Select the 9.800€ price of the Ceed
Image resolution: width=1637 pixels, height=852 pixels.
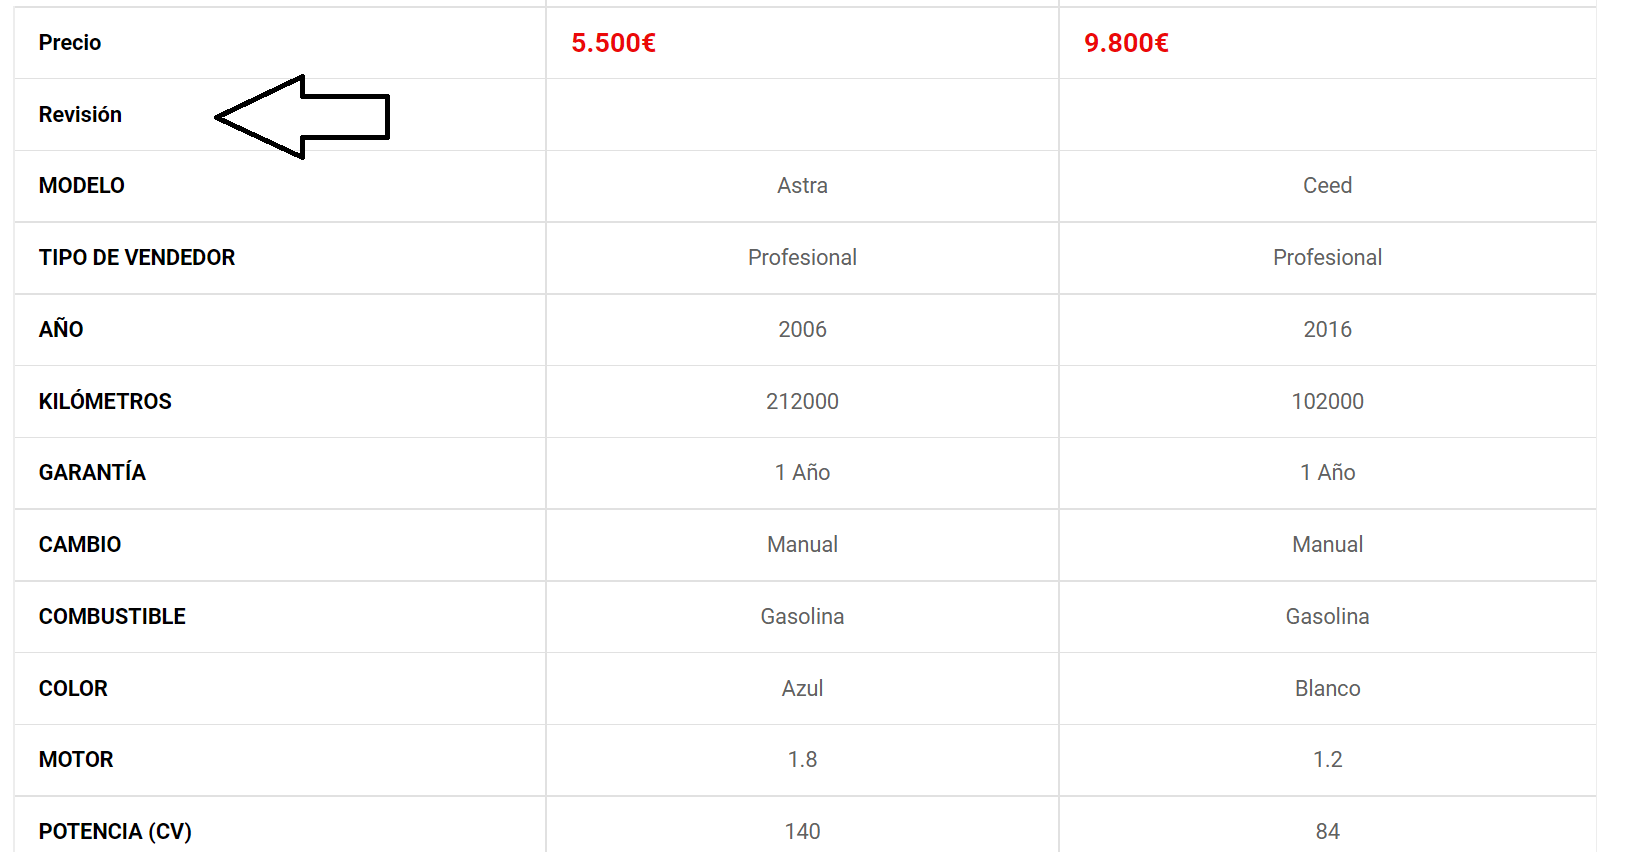pos(1126,43)
